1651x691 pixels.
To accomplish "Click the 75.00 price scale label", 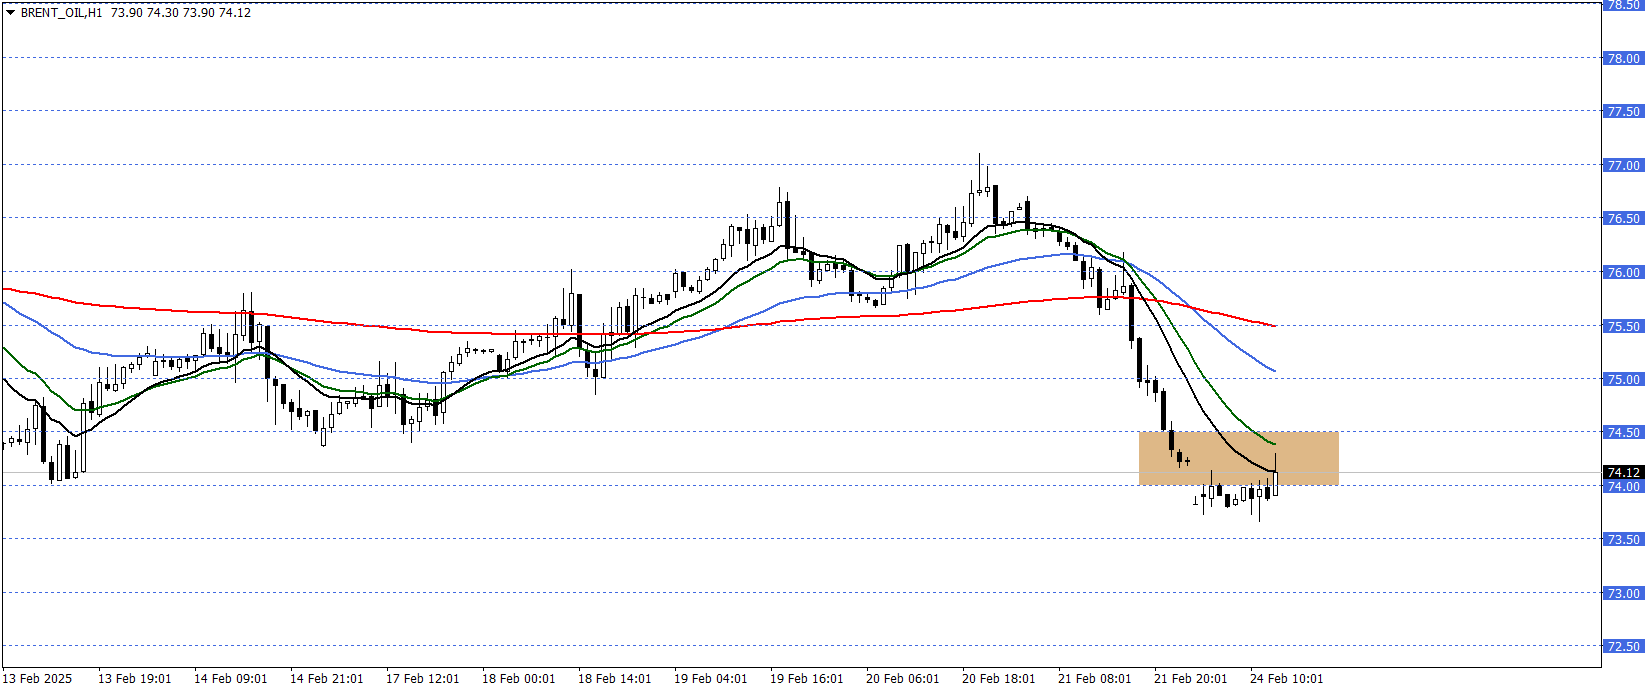I will [1623, 379].
